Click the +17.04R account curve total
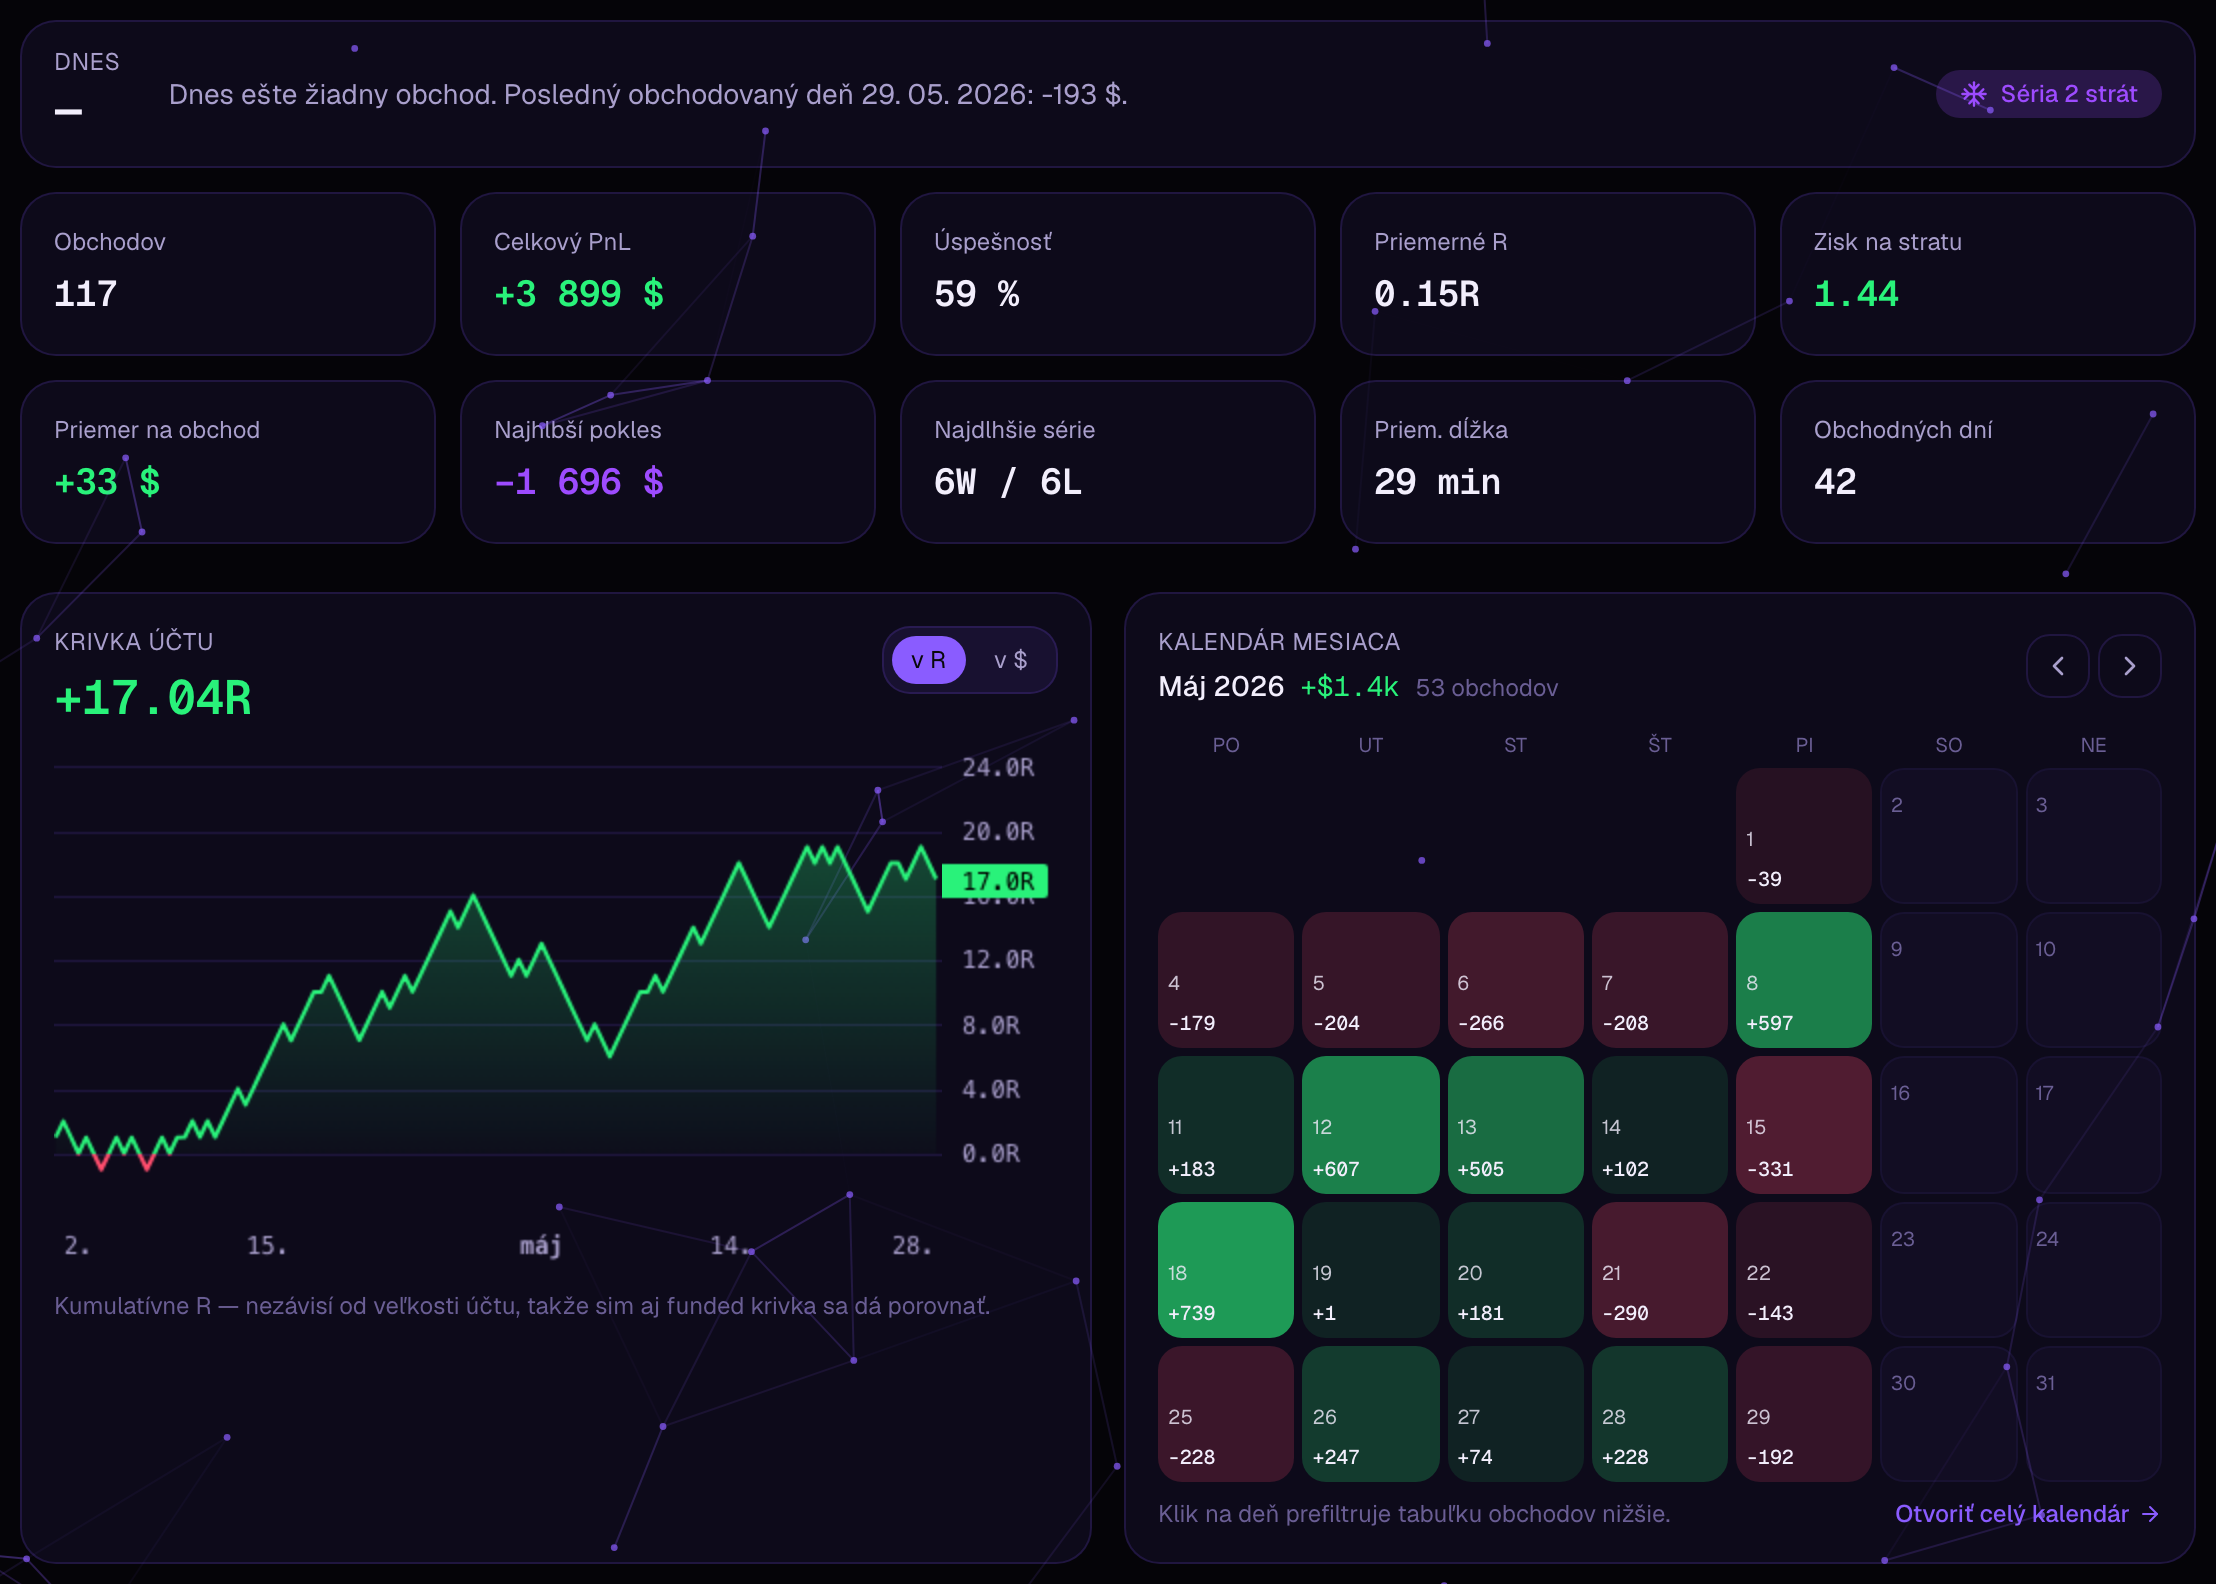The width and height of the screenshot is (2216, 1584). 153,698
